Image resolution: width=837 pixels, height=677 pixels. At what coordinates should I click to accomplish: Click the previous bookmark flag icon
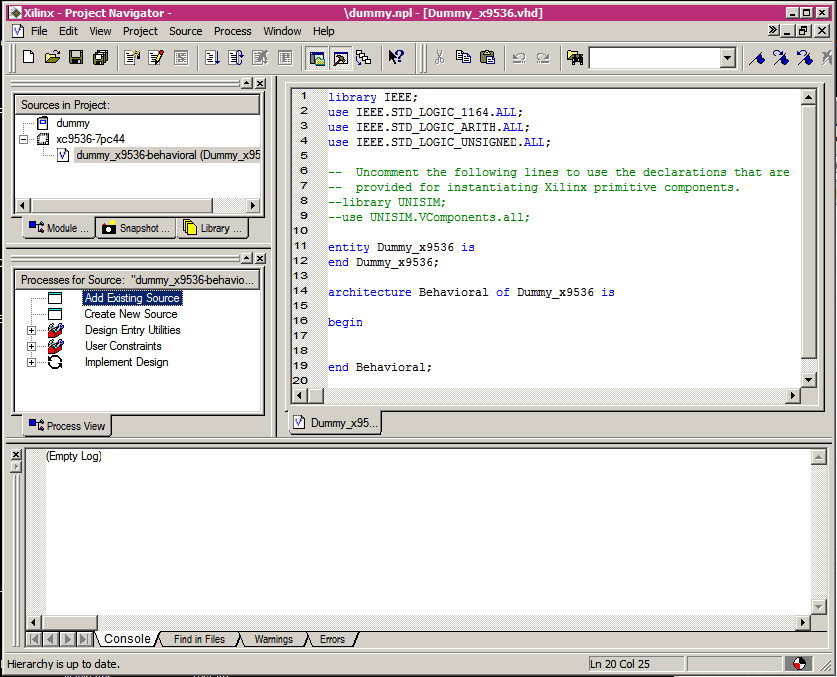805,57
